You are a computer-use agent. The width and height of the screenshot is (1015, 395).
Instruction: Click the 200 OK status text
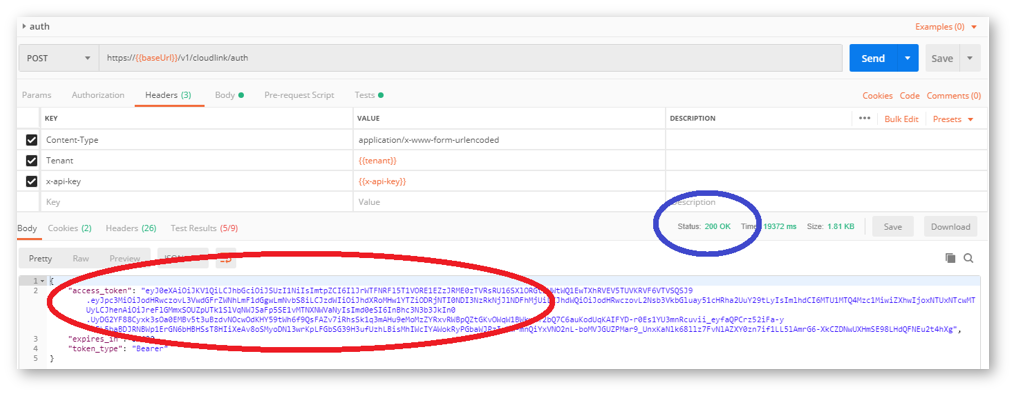point(718,227)
